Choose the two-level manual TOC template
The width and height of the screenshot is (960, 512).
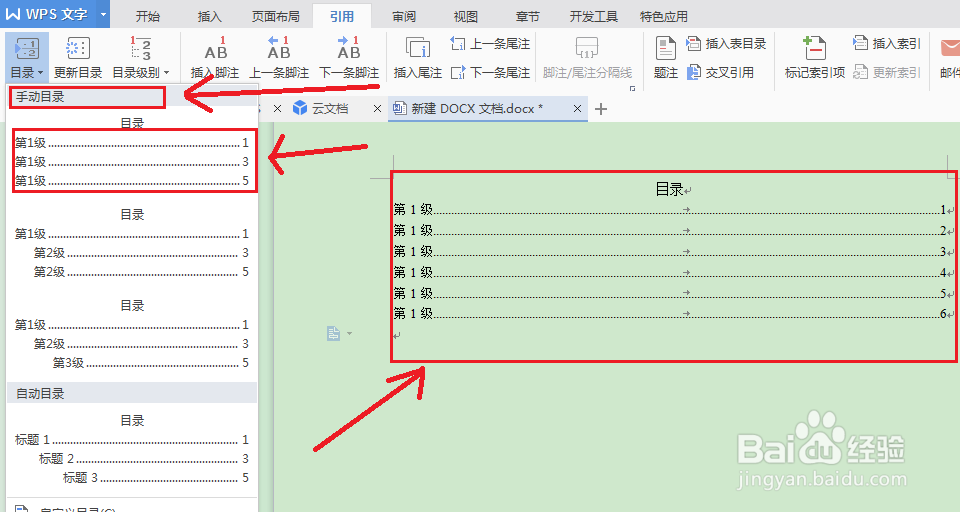[132, 244]
